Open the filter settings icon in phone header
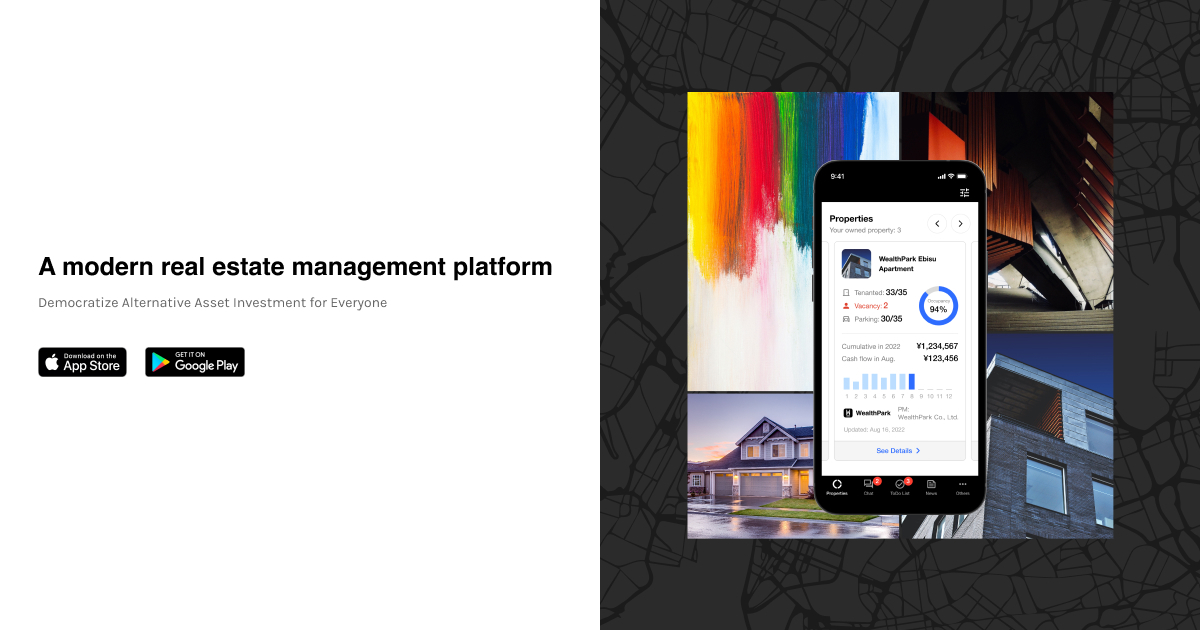This screenshot has height=630, width=1200. tap(964, 192)
